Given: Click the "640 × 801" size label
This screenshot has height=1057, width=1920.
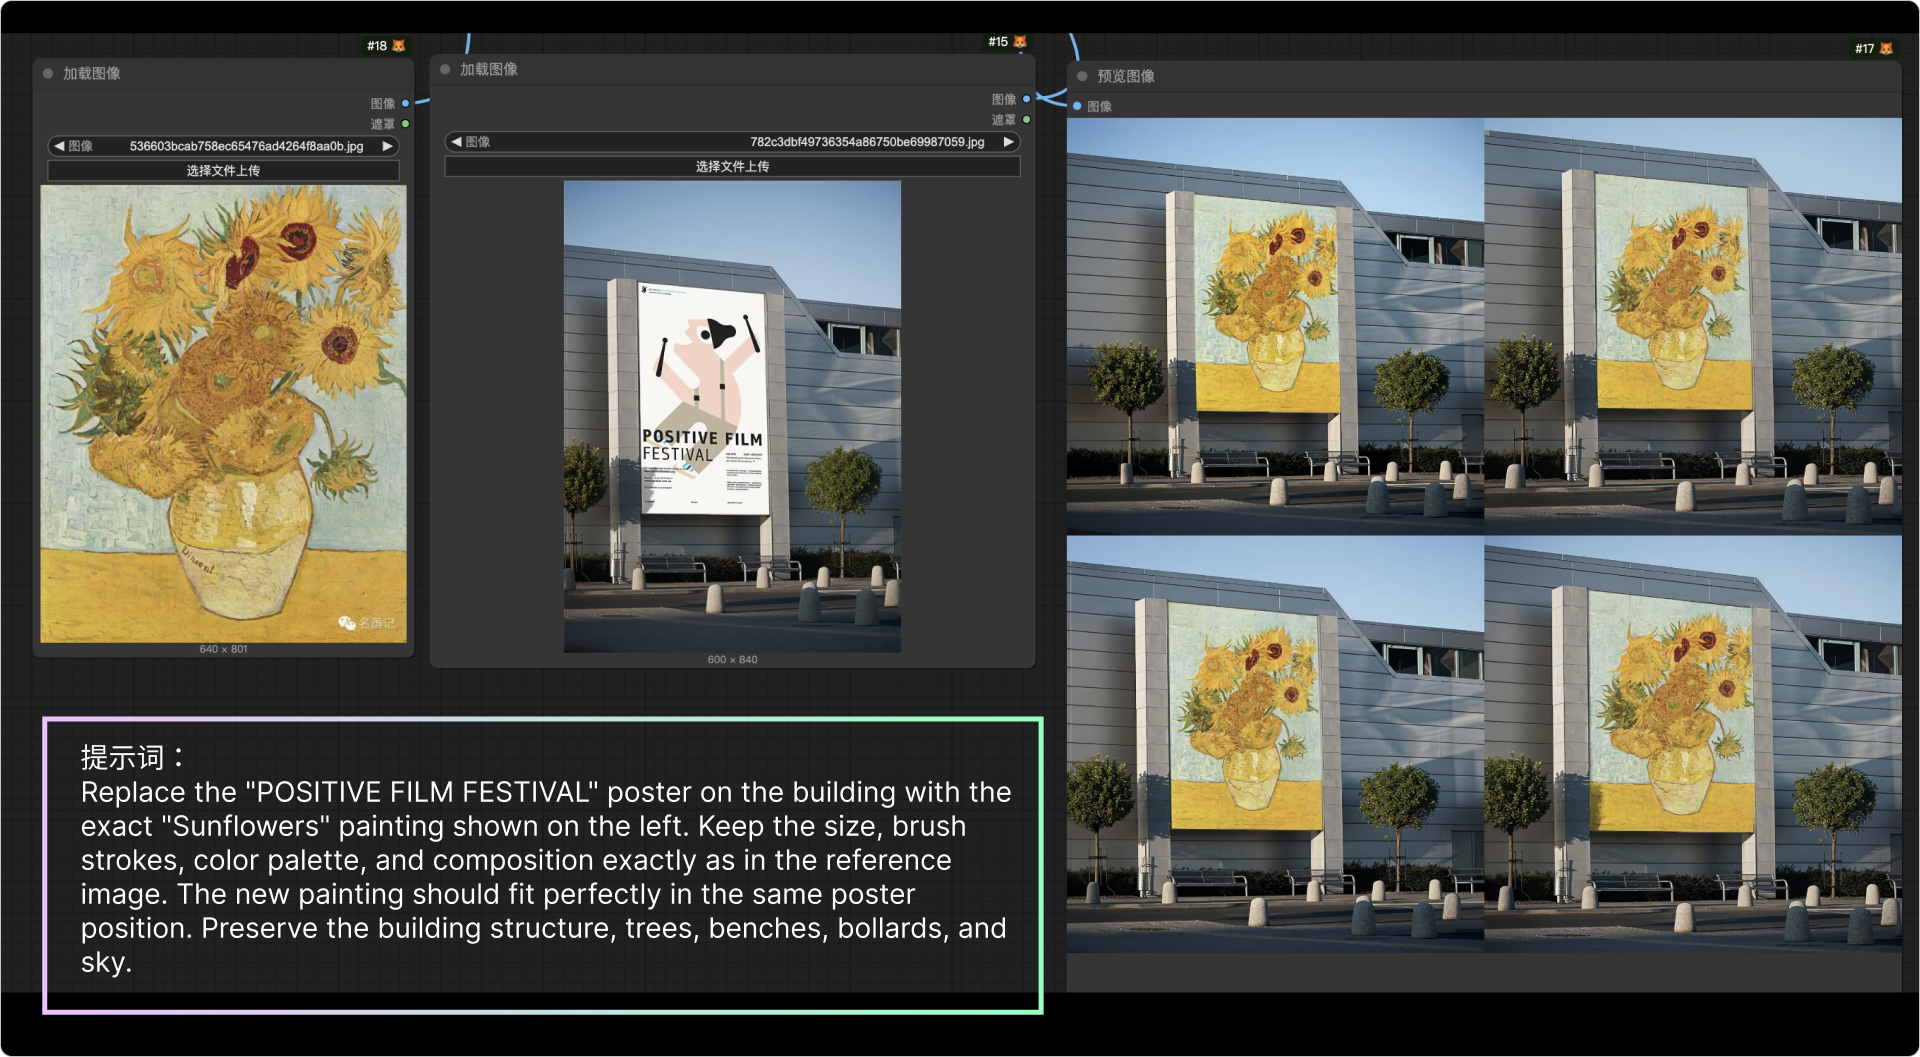Looking at the screenshot, I should (223, 650).
